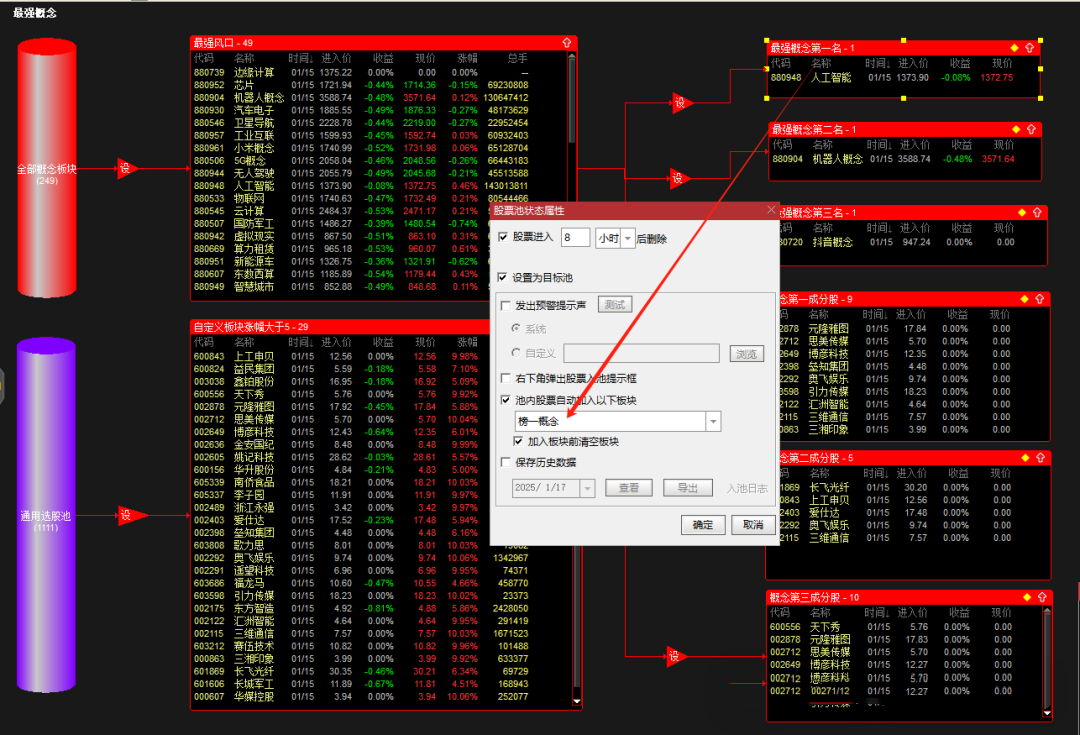Viewport: 1080px width, 735px height.
Task: Click the 设 arrow node after 全部概念板块
Action: (126, 169)
